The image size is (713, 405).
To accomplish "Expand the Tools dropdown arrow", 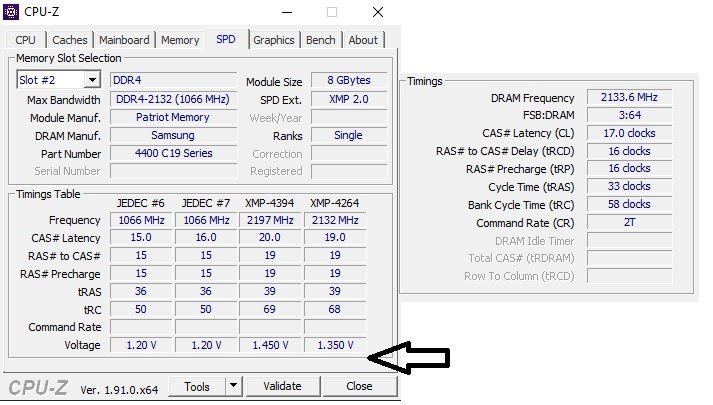I will pos(233,386).
